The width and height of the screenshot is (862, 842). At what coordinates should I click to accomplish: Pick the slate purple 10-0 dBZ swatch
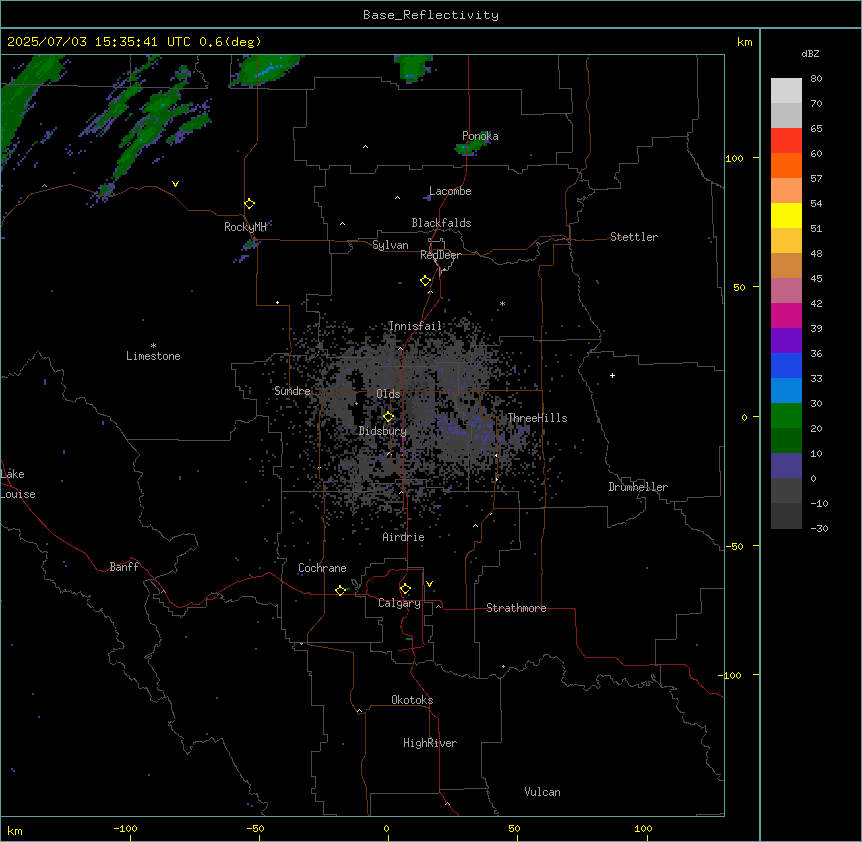pyautogui.click(x=786, y=466)
